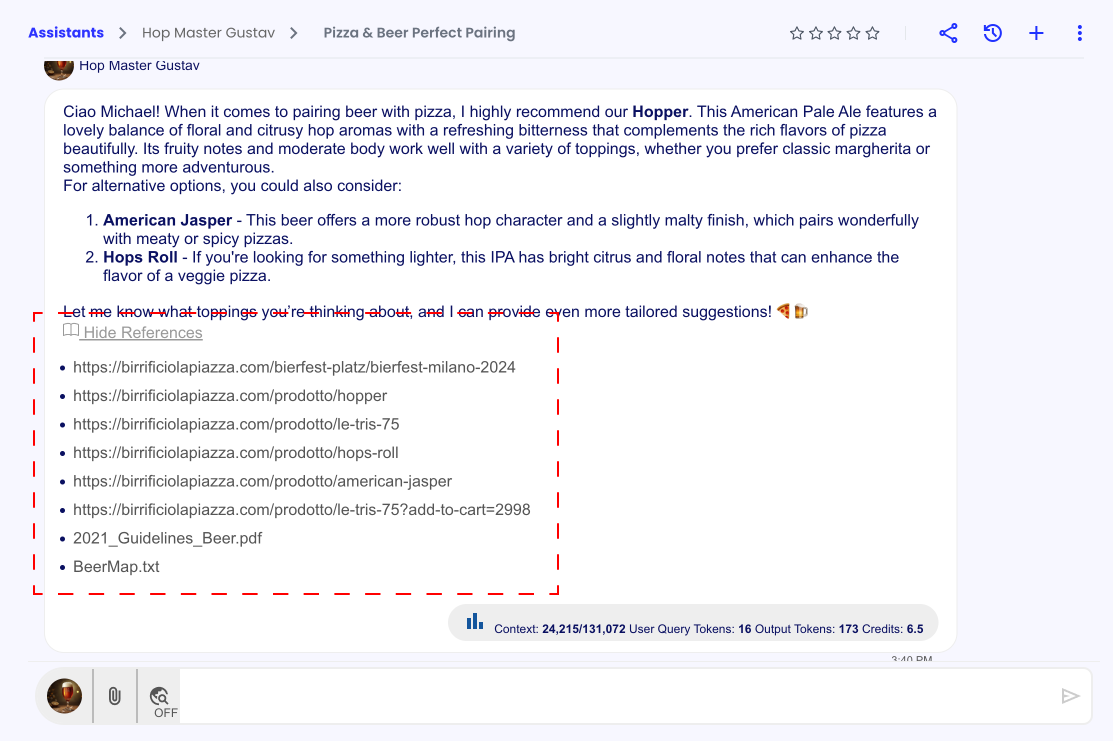Viewport: 1113px width, 741px height.
Task: Click the send message arrow icon
Action: 1070,696
